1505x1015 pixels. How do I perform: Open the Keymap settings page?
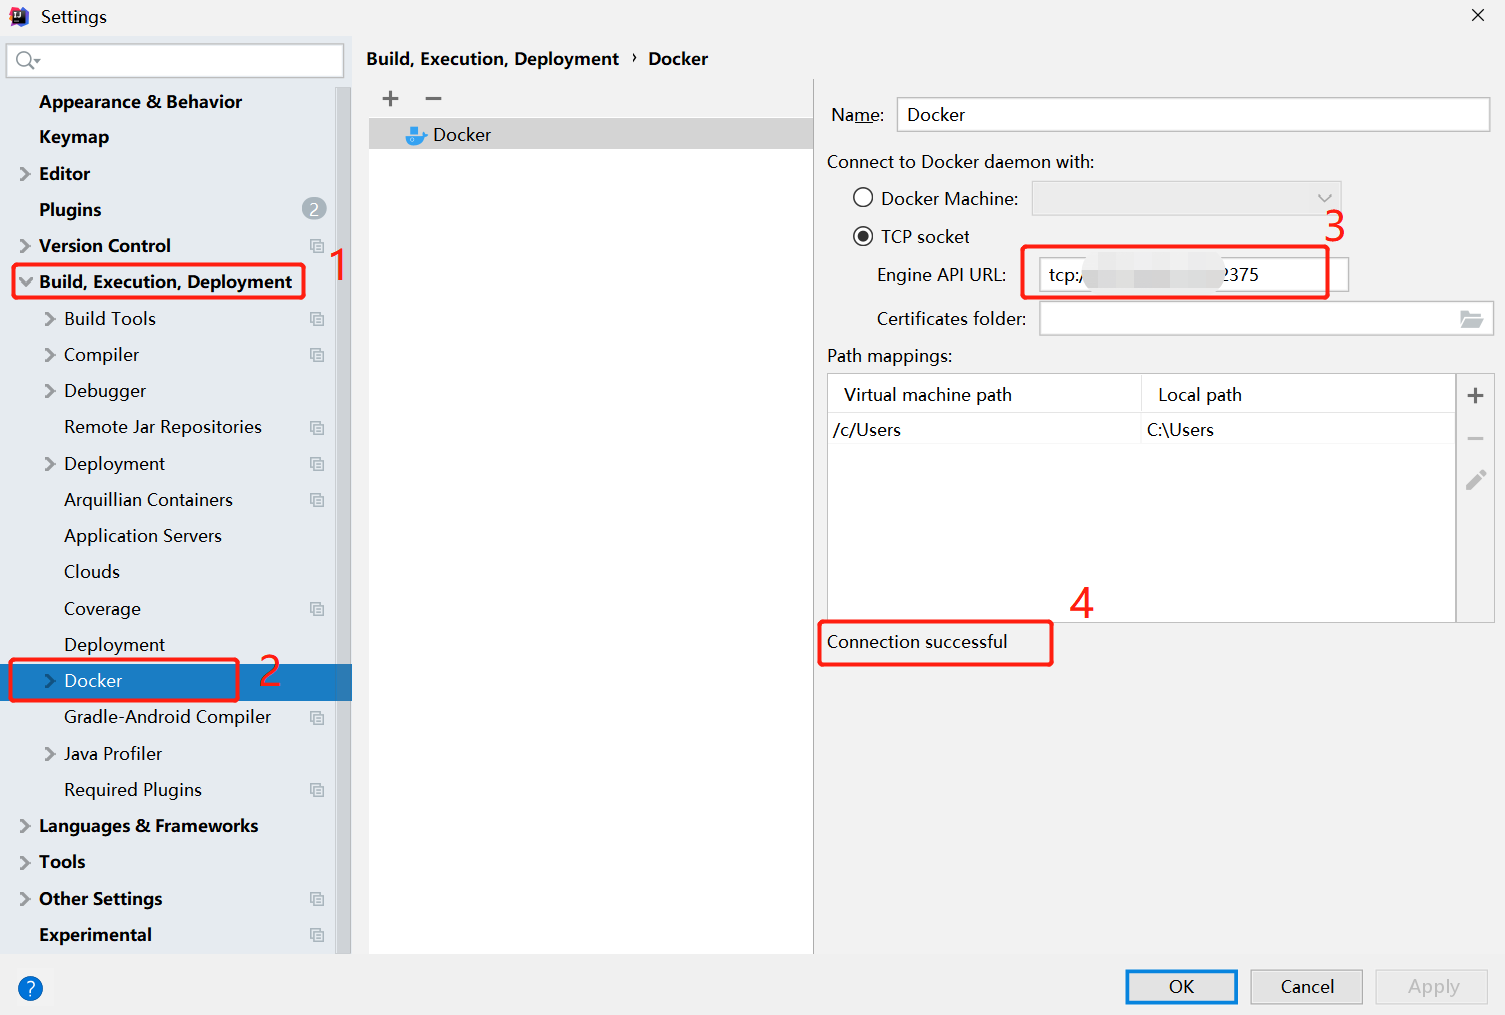tap(74, 137)
